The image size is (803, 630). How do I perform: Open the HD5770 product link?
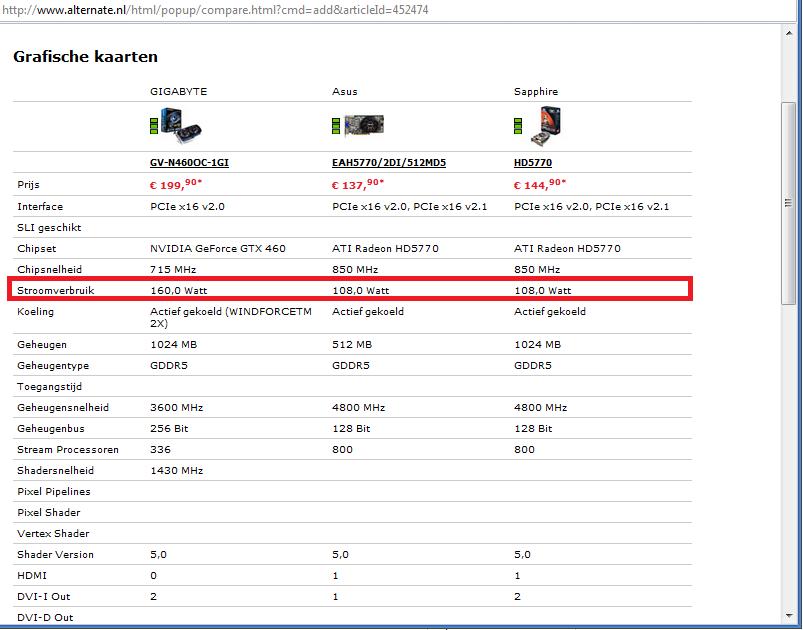pos(533,163)
